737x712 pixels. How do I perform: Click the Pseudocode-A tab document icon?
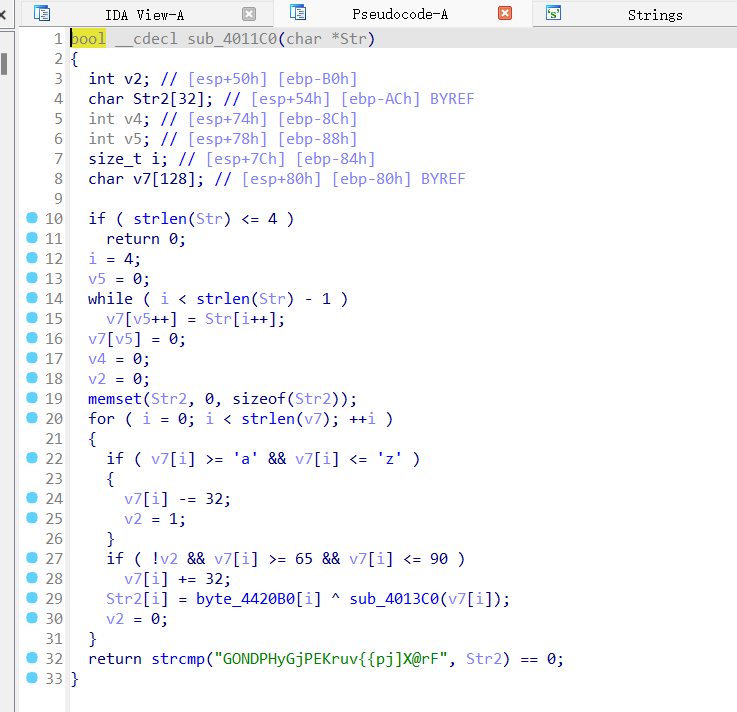click(x=298, y=12)
